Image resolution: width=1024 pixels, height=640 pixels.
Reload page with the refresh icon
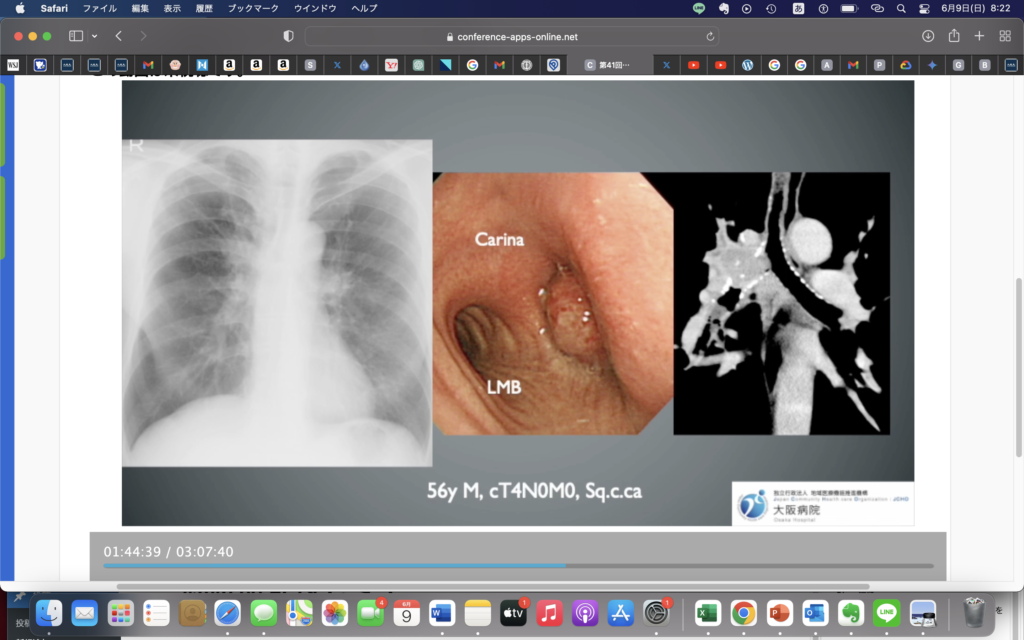(x=710, y=36)
